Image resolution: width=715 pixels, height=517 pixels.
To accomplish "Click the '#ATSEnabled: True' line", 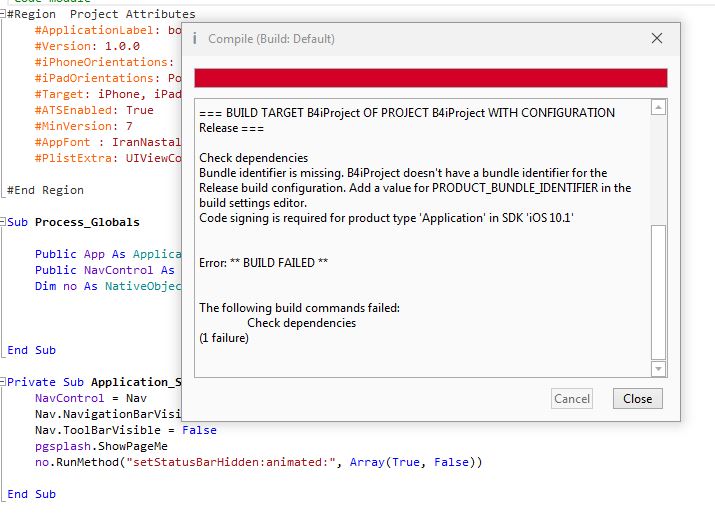I will (x=94, y=110).
